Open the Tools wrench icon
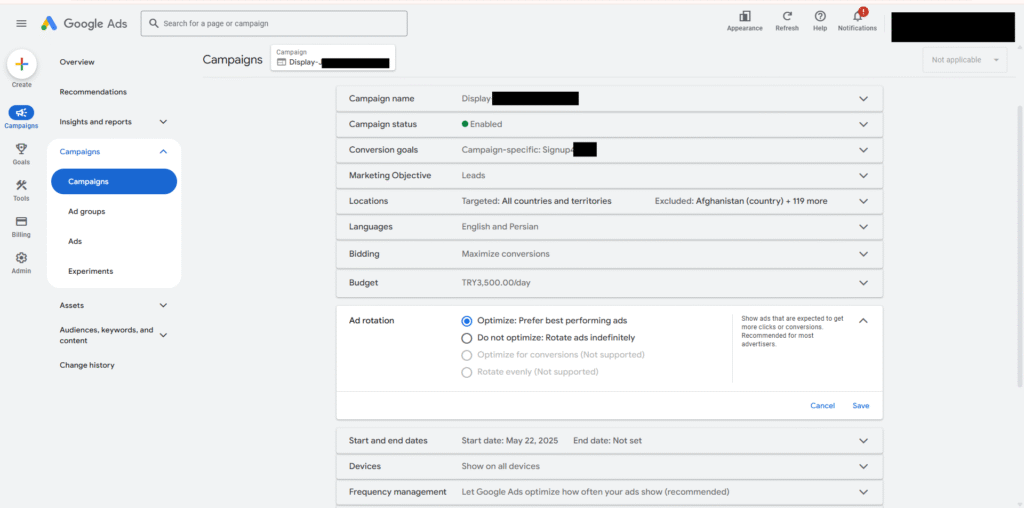The height and width of the screenshot is (508, 1024). (21, 185)
